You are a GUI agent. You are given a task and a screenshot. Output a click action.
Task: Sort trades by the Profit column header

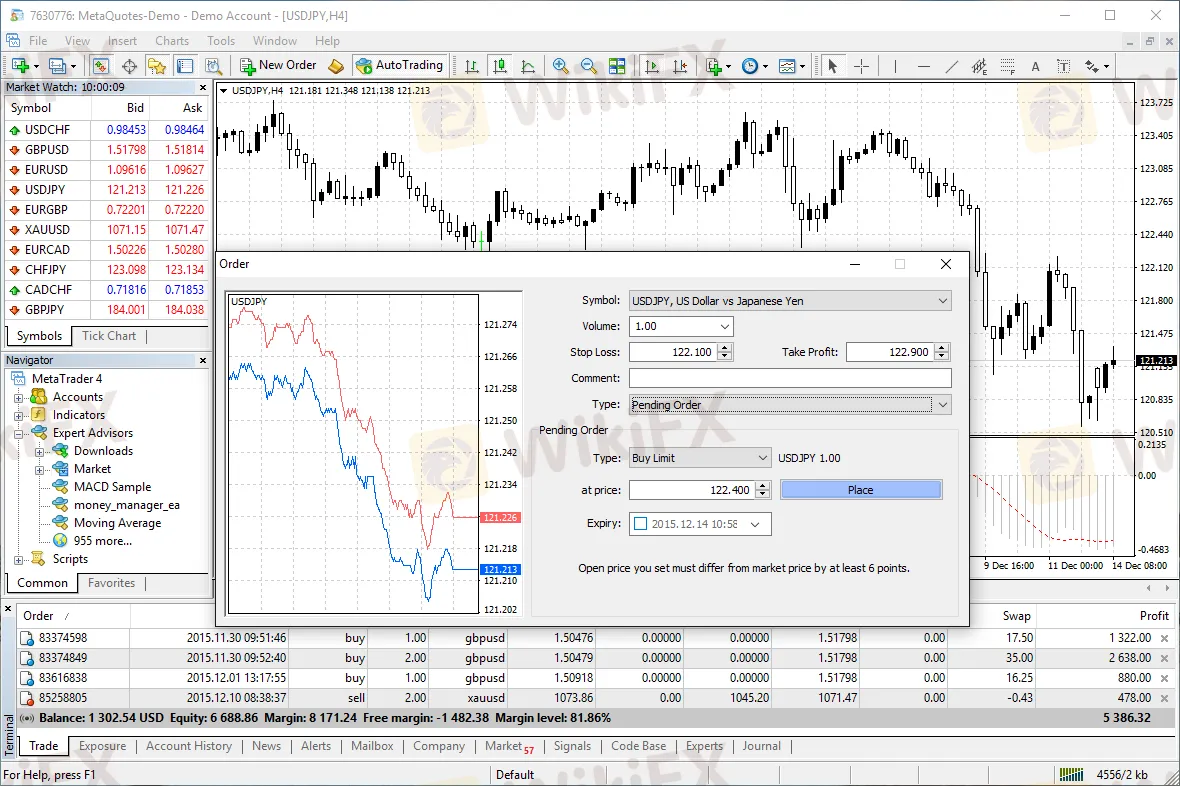[x=1154, y=616]
